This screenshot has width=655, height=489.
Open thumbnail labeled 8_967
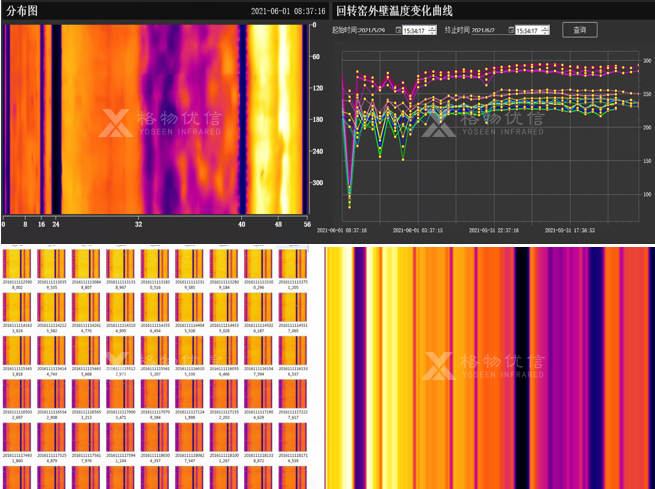tap(120, 264)
